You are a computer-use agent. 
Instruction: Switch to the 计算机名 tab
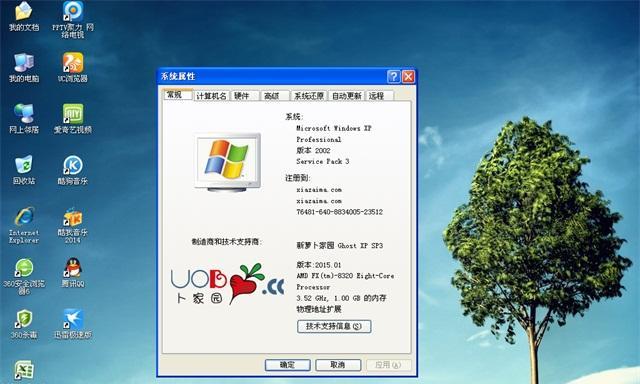[x=211, y=96]
